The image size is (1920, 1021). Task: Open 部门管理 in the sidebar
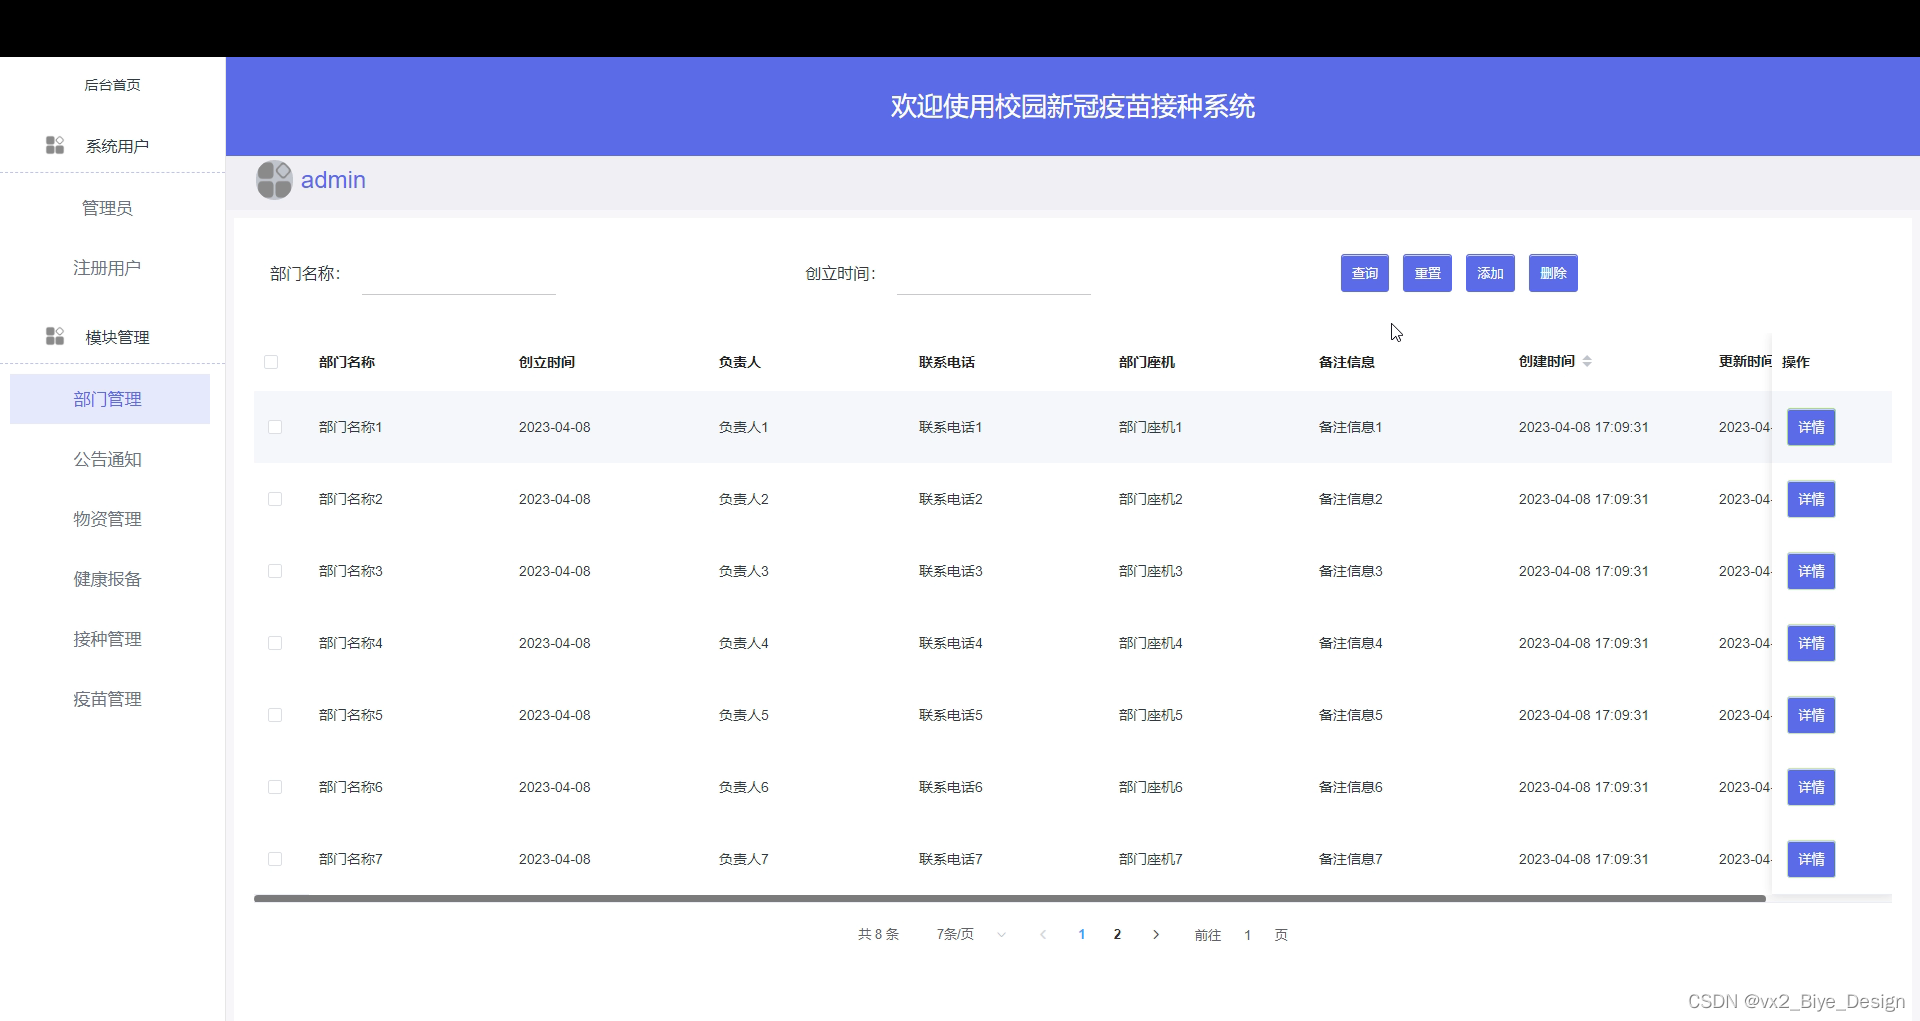pyautogui.click(x=110, y=399)
